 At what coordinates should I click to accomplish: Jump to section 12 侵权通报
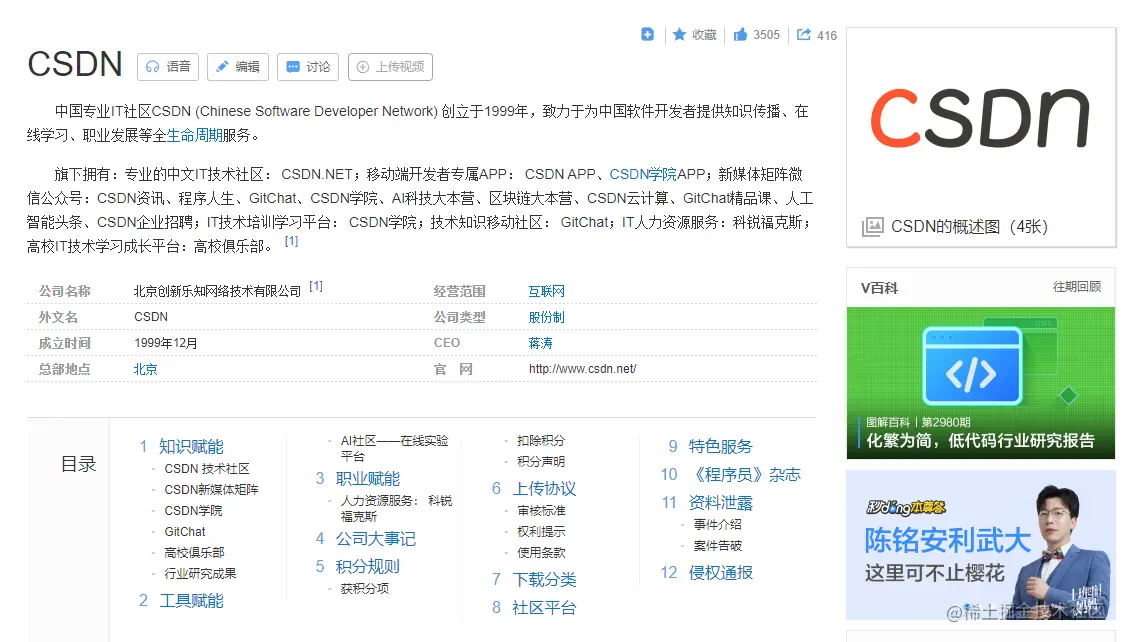720,572
